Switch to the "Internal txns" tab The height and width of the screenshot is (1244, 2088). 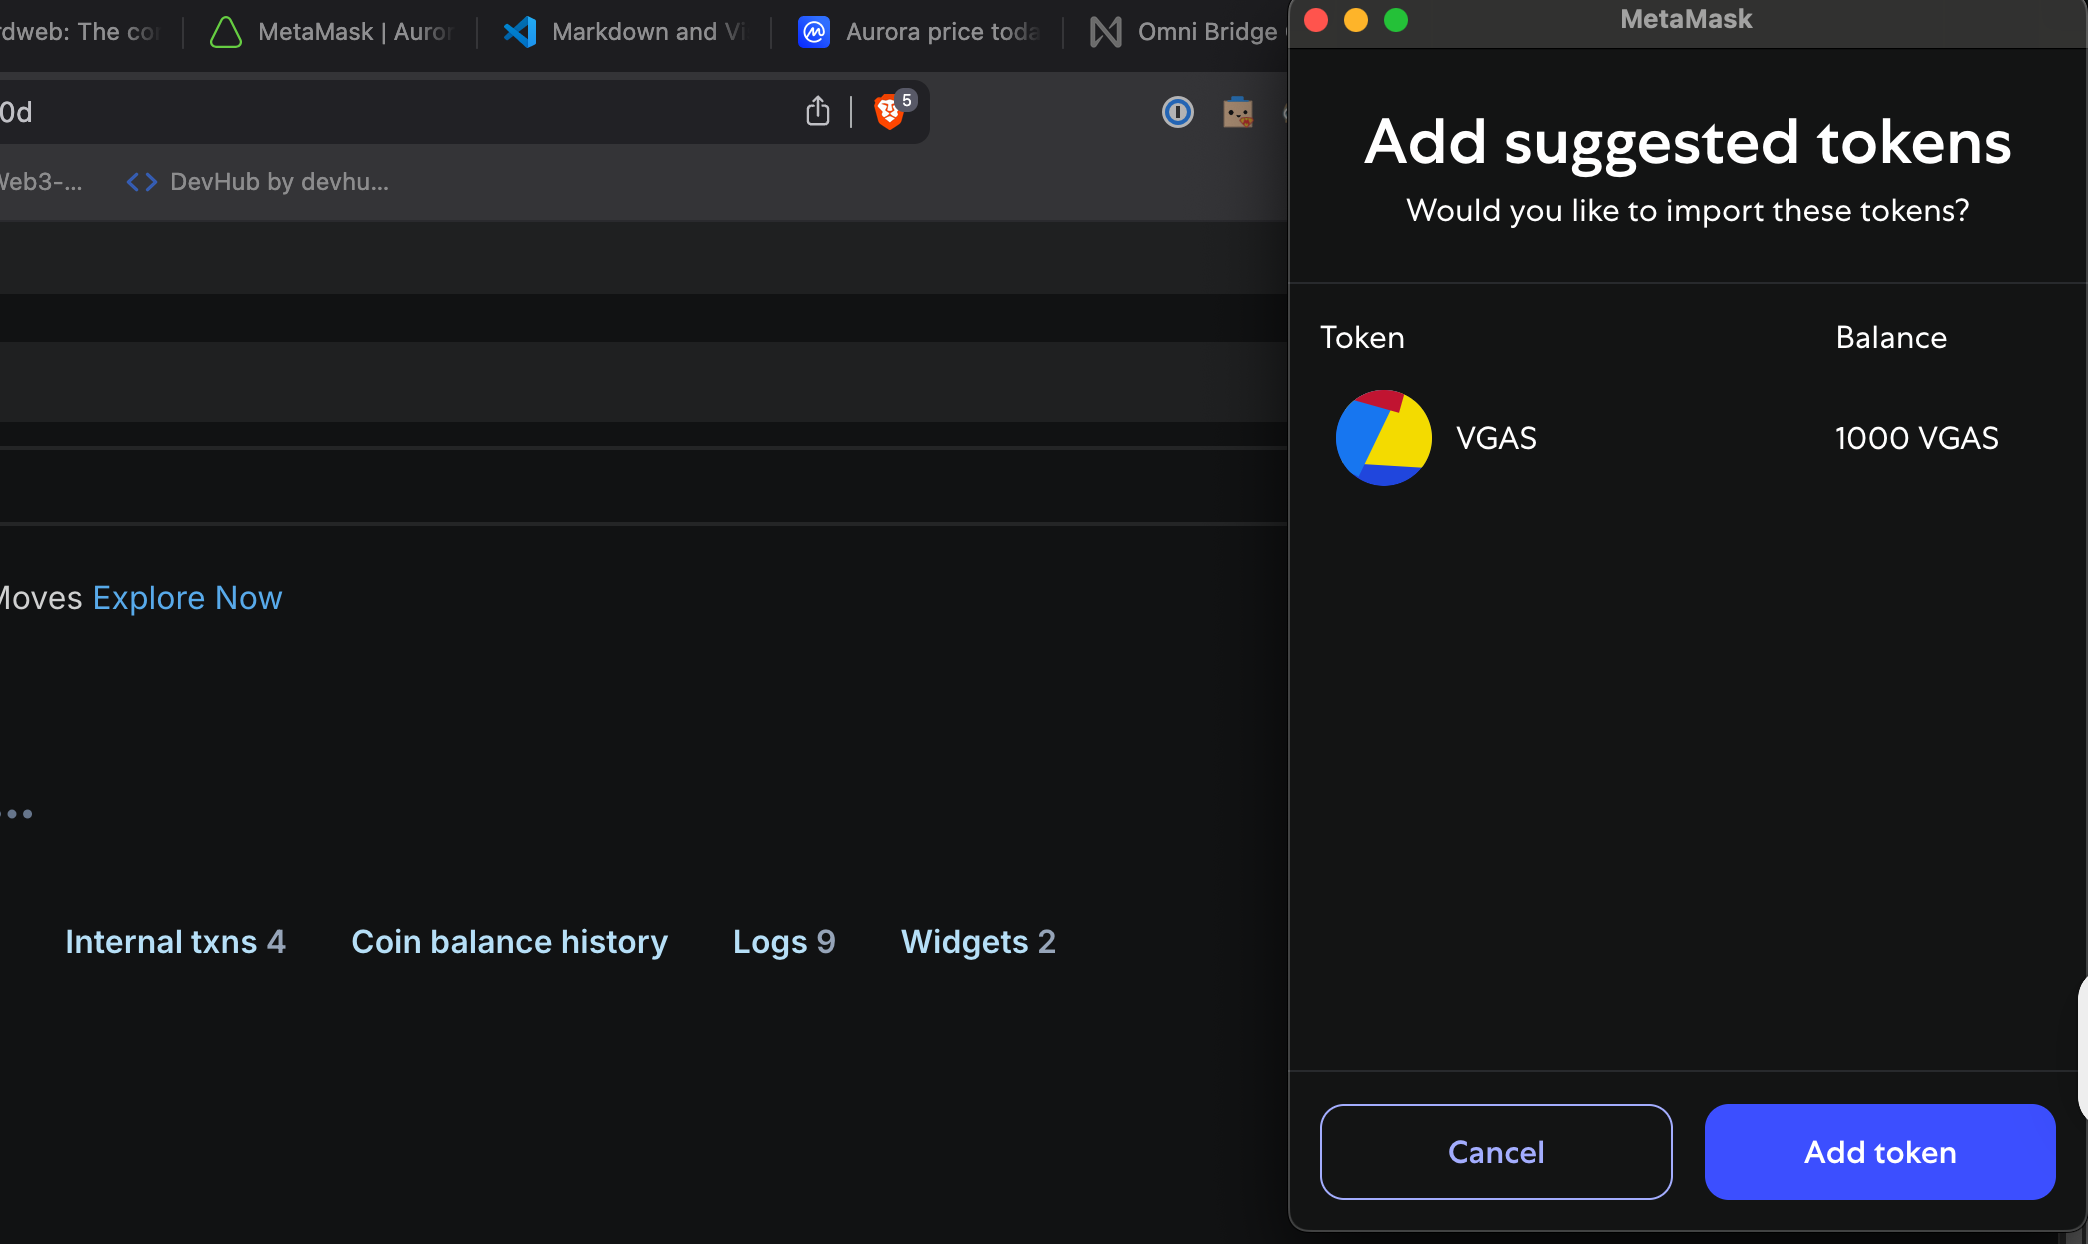175,941
